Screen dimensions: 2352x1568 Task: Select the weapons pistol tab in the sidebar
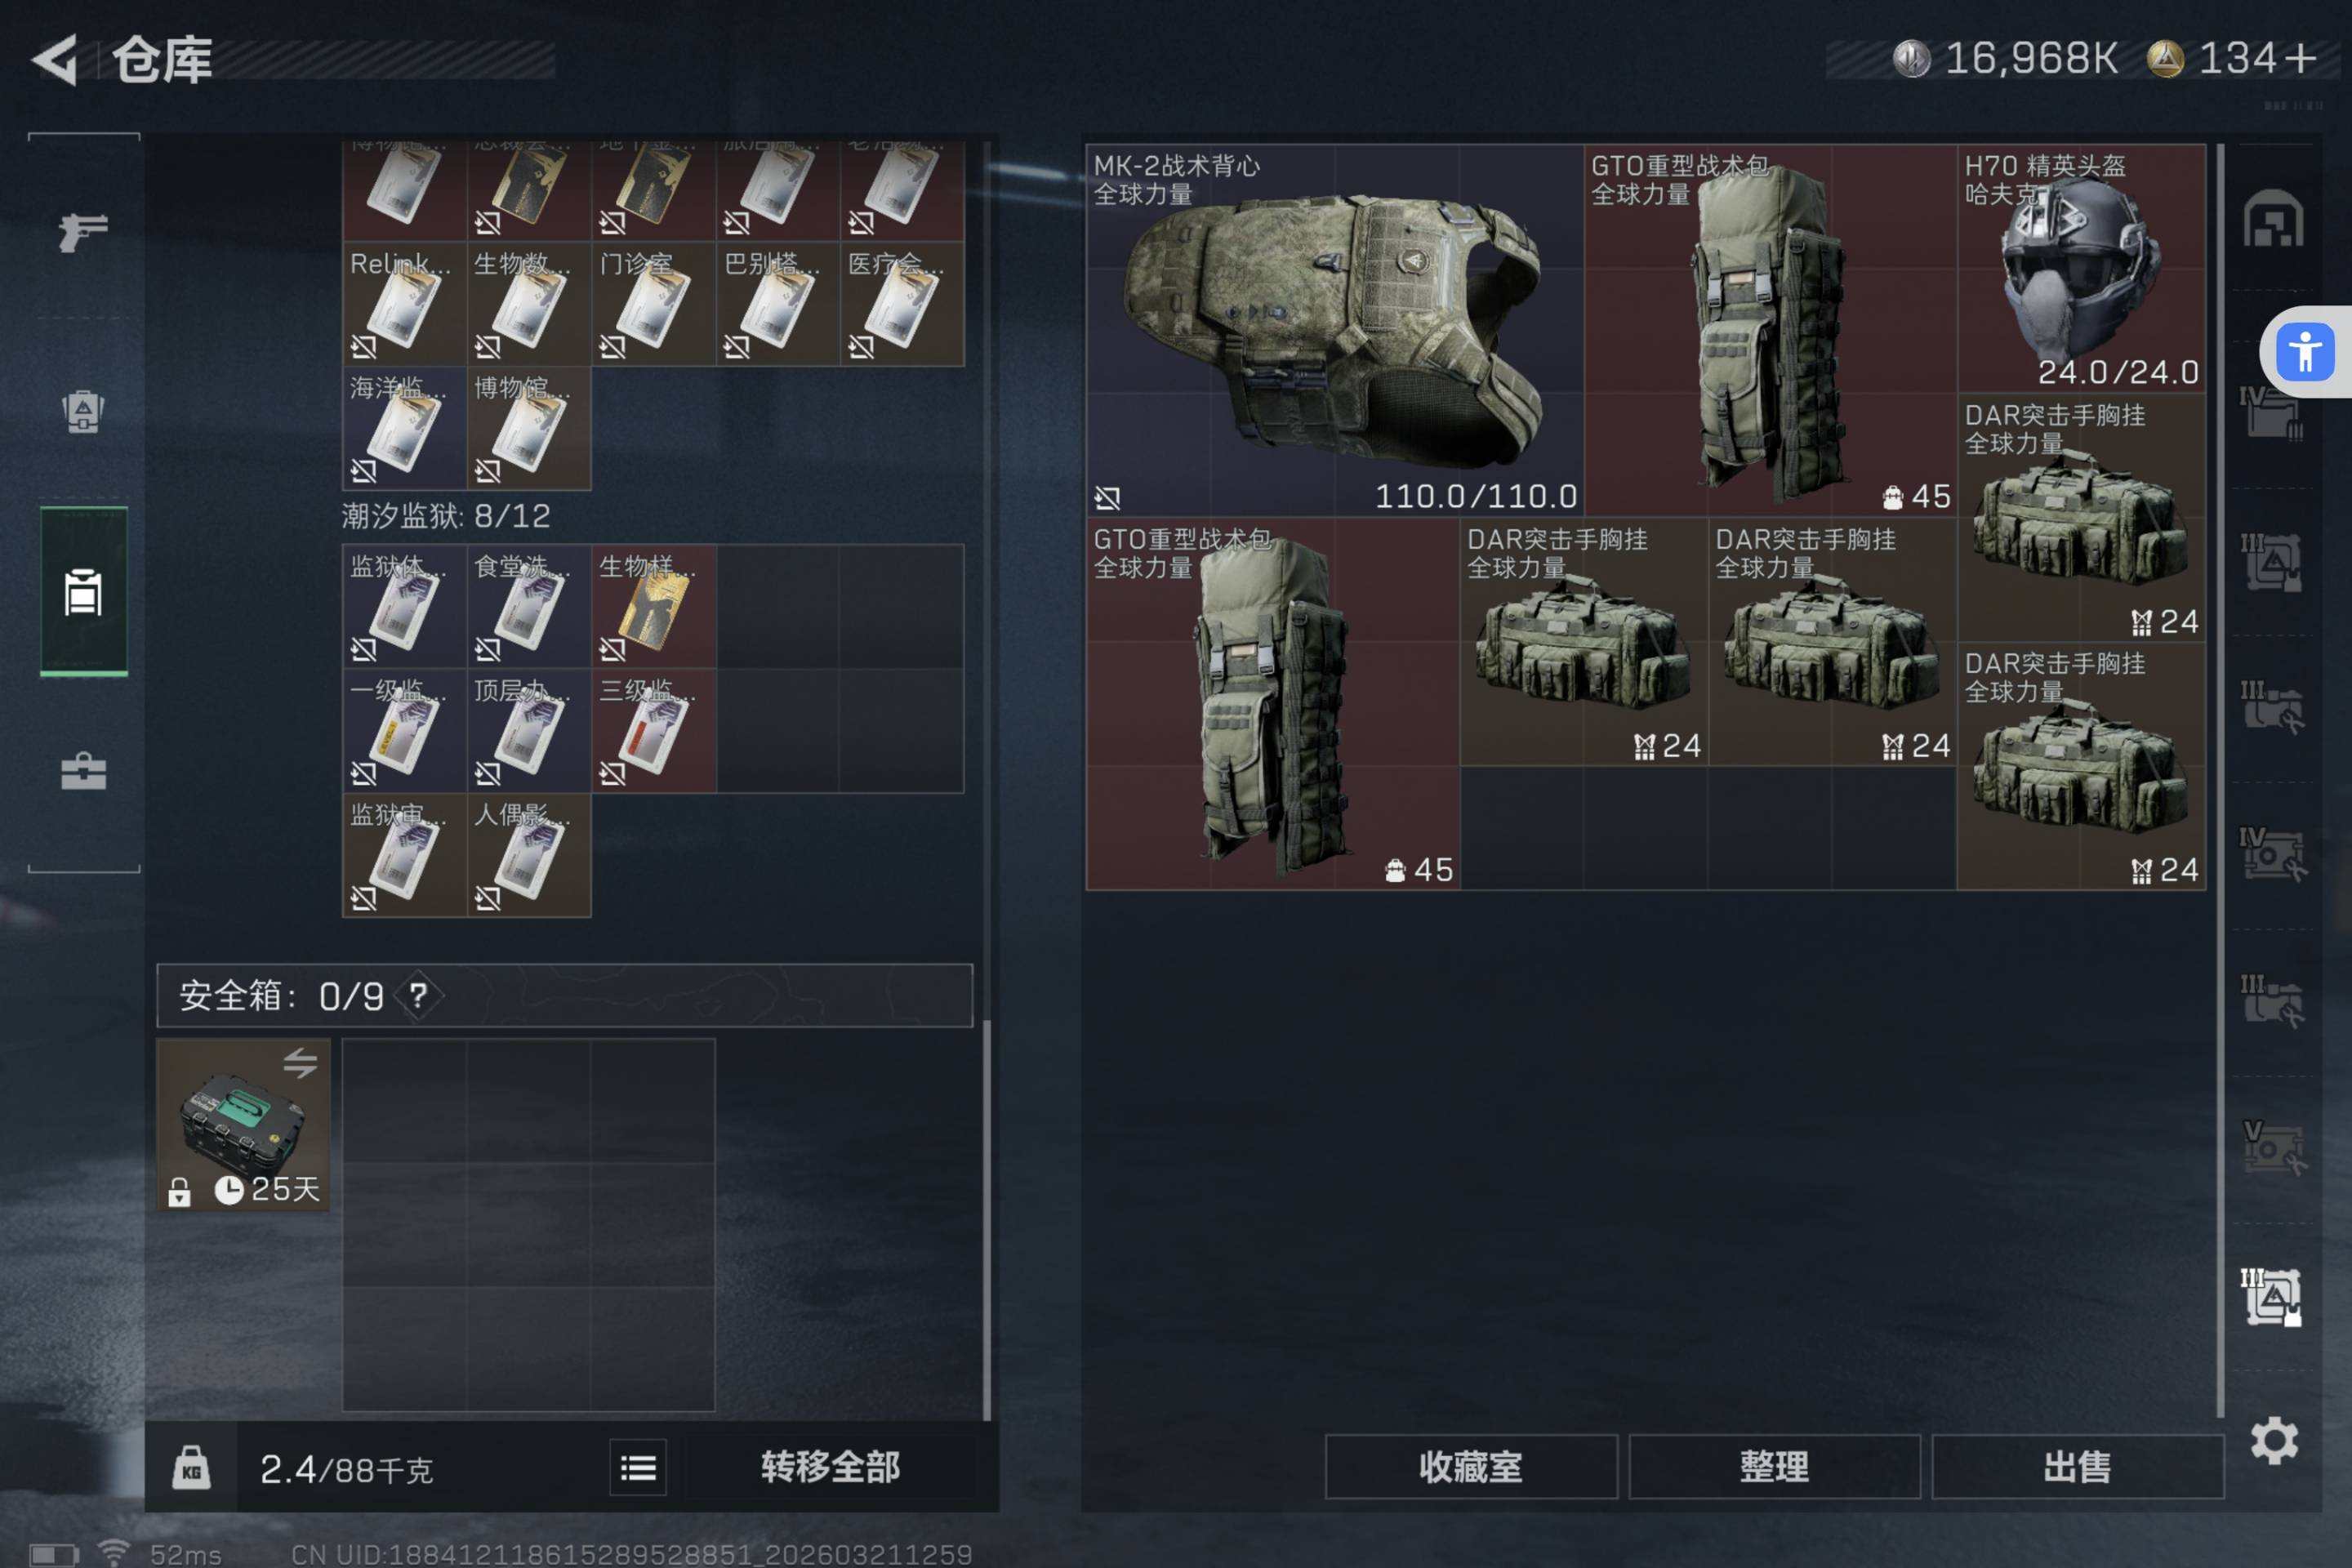click(83, 233)
